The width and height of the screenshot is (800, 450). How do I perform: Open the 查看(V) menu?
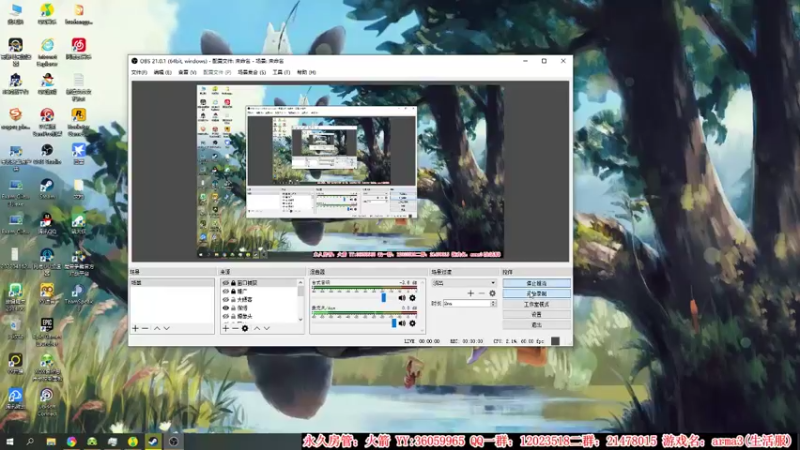point(187,72)
